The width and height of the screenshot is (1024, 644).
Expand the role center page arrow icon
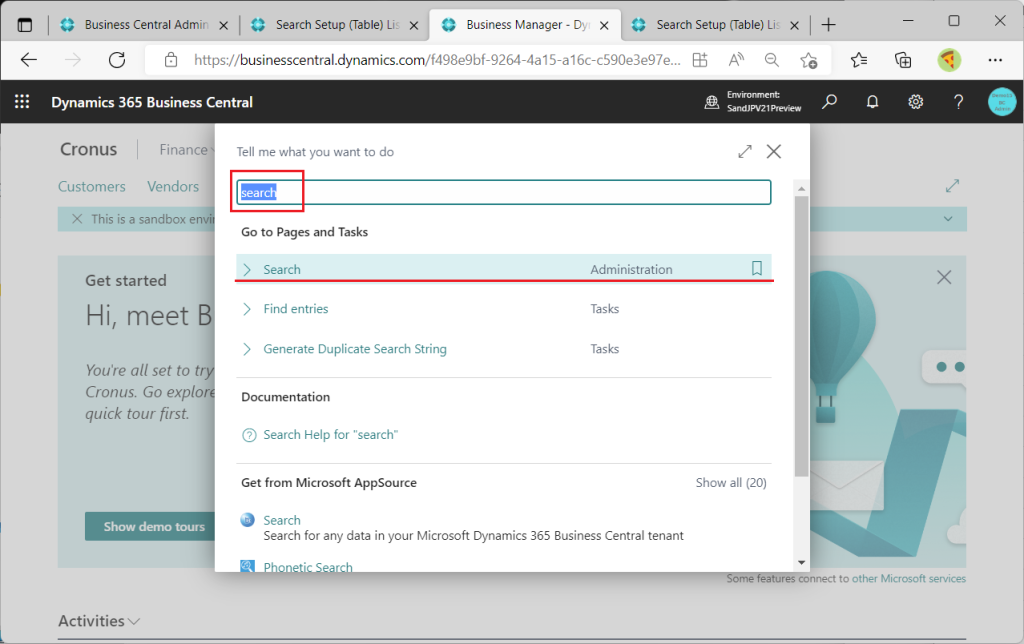[952, 186]
